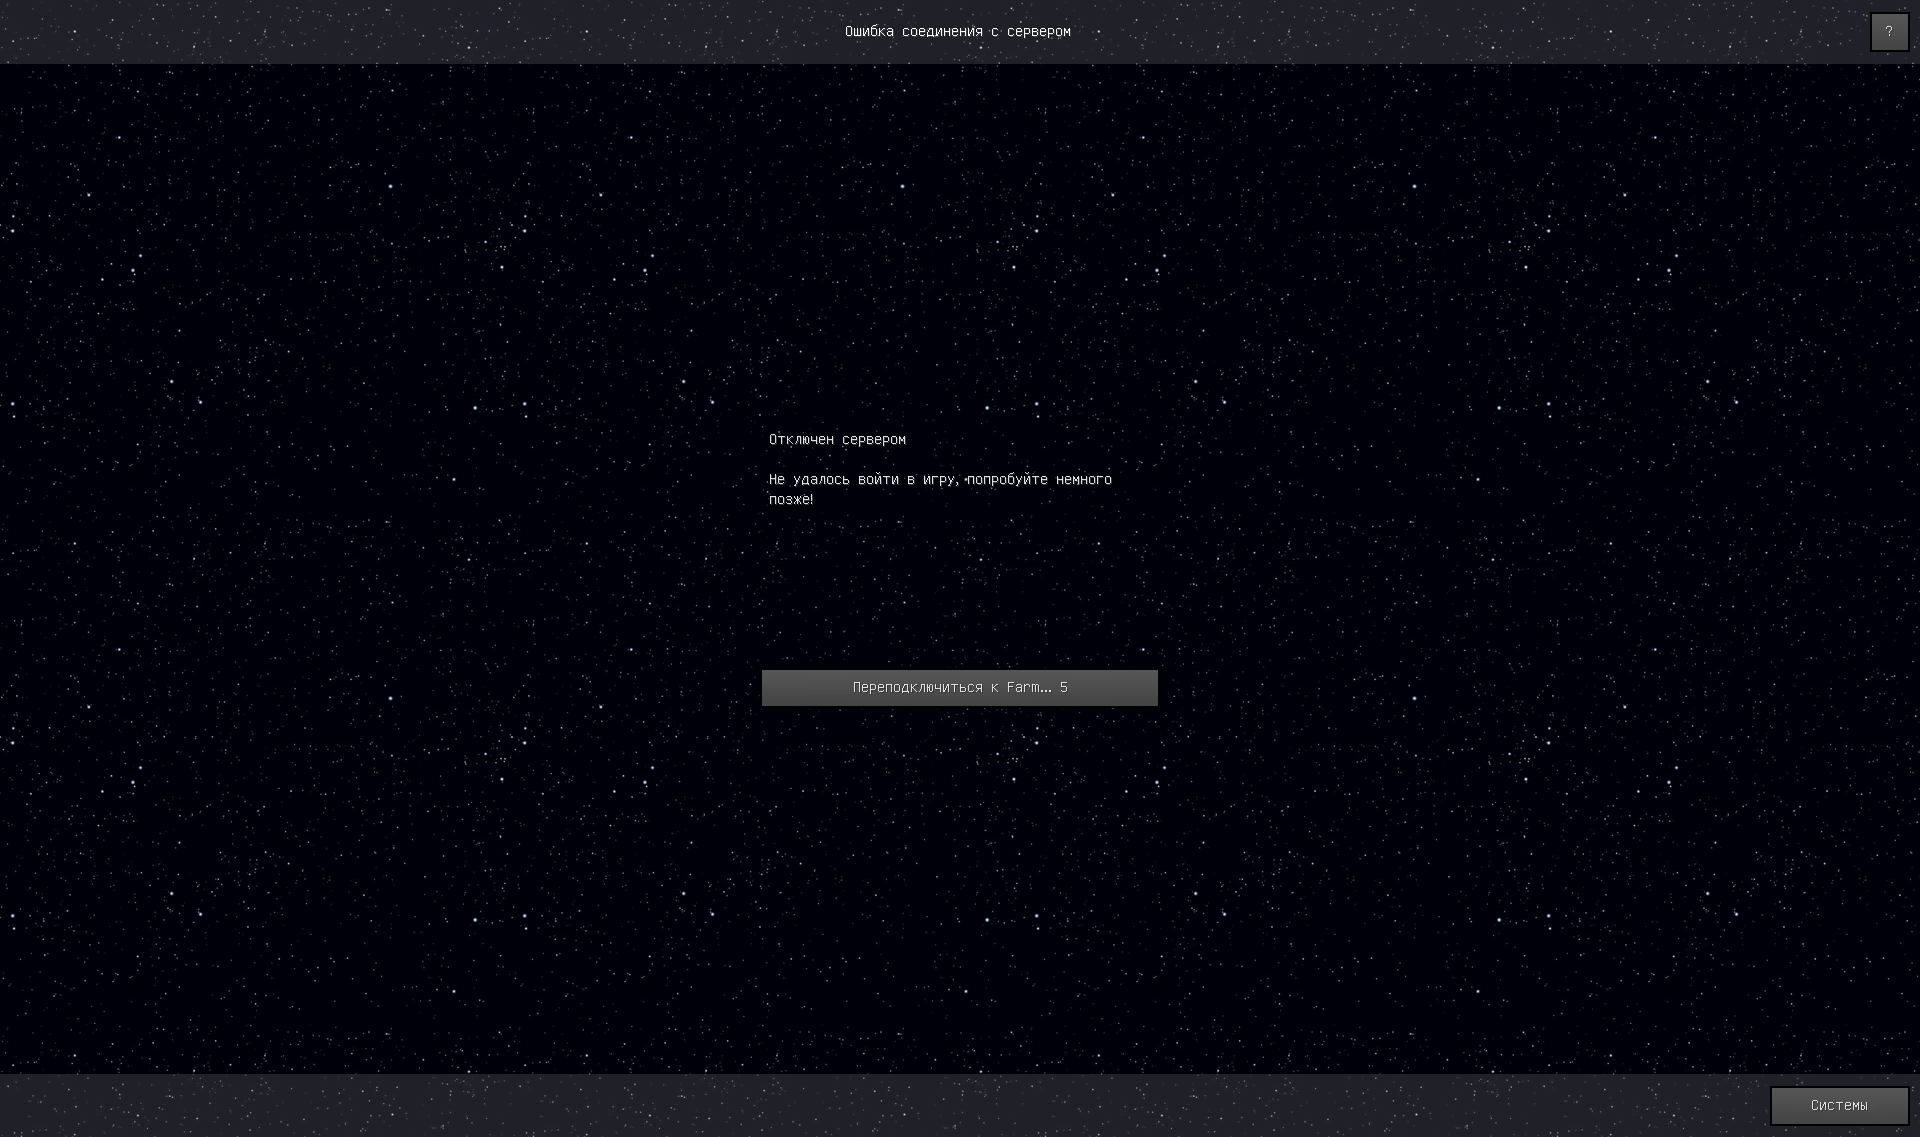Click the word попробуйте in the message
The width and height of the screenshot is (1920, 1137).
click(x=1007, y=480)
